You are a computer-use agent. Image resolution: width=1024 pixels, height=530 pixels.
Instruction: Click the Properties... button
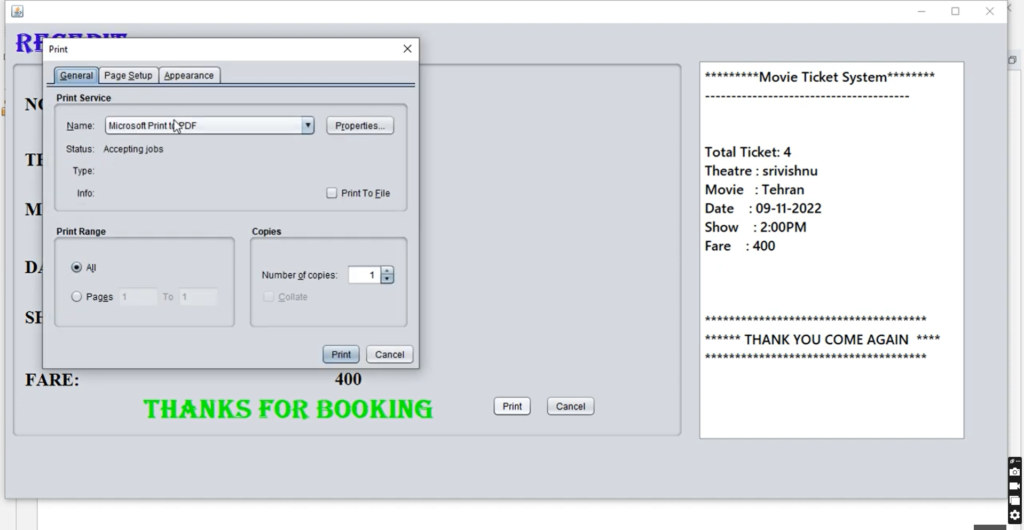pos(360,125)
